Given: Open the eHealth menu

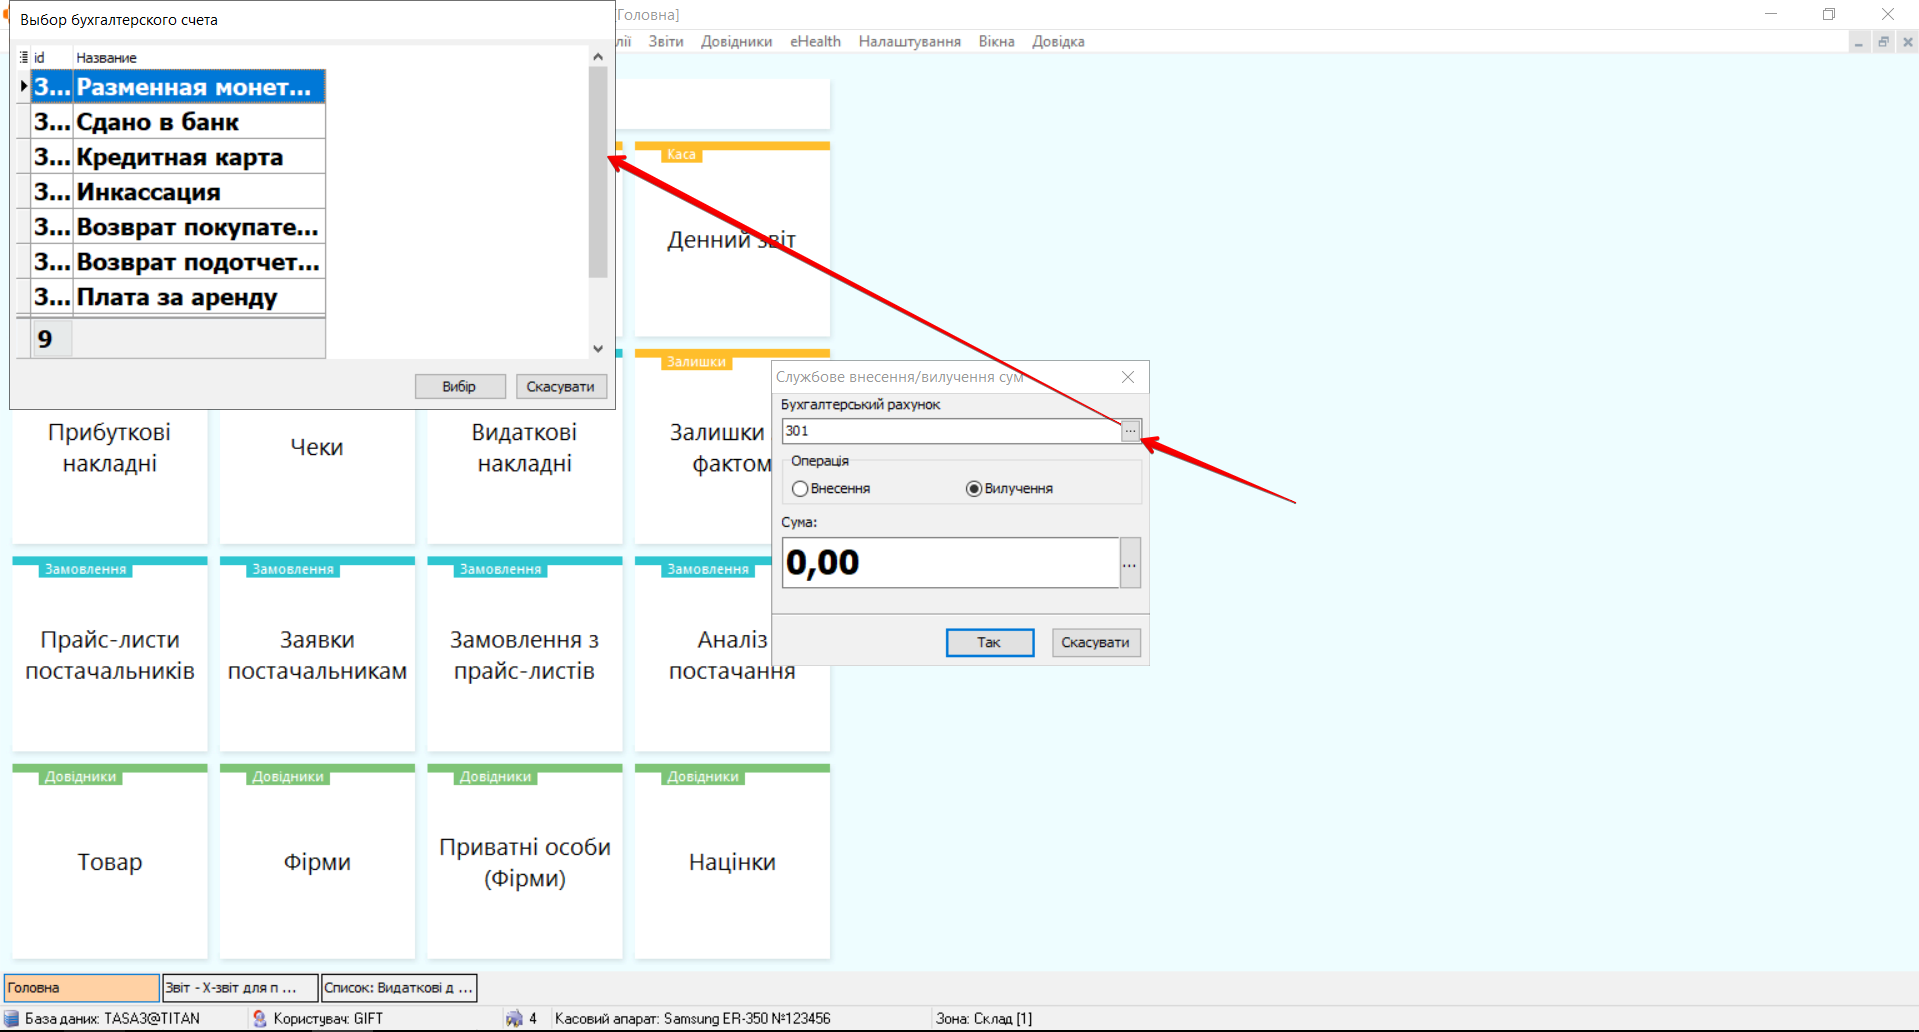Looking at the screenshot, I should point(815,42).
